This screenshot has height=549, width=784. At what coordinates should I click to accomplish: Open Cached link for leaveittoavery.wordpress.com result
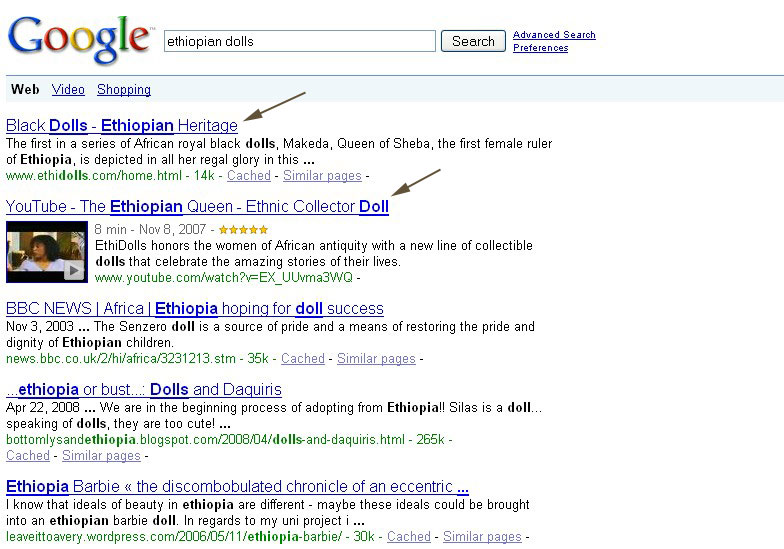pos(408,536)
